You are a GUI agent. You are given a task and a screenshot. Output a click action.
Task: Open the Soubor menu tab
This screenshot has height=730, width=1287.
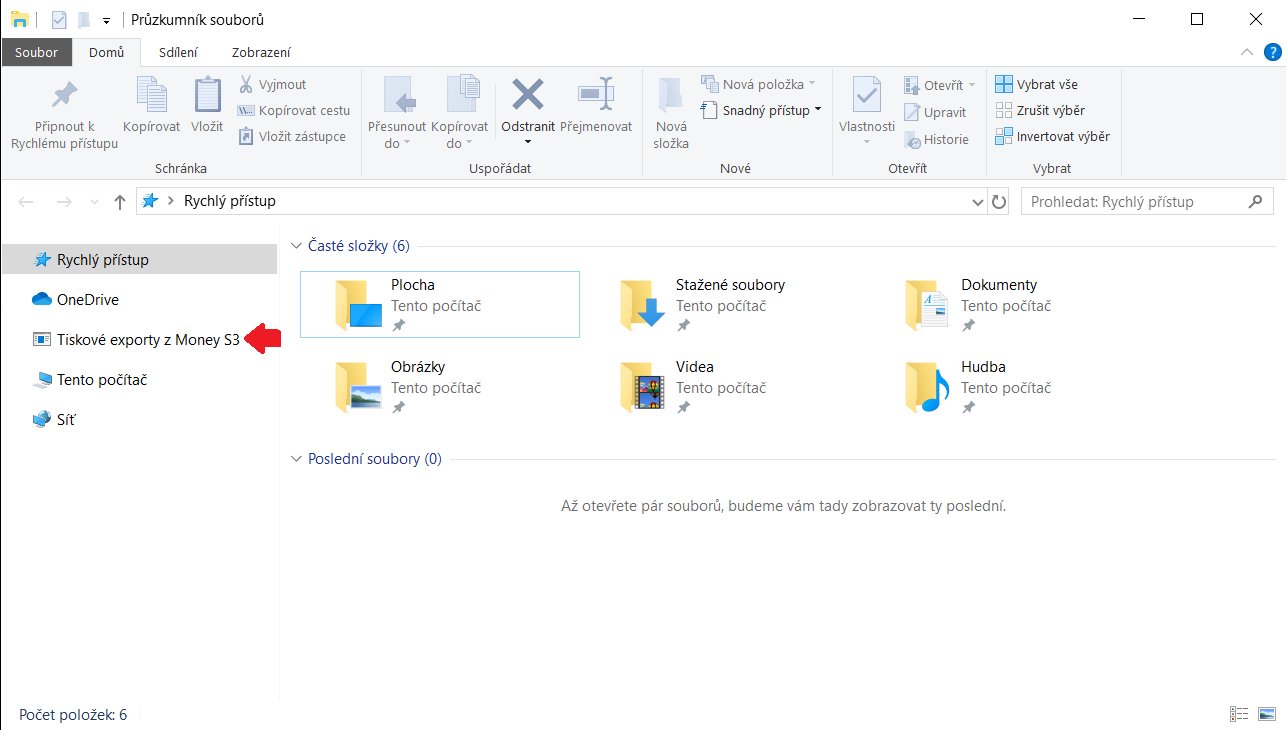pos(37,52)
